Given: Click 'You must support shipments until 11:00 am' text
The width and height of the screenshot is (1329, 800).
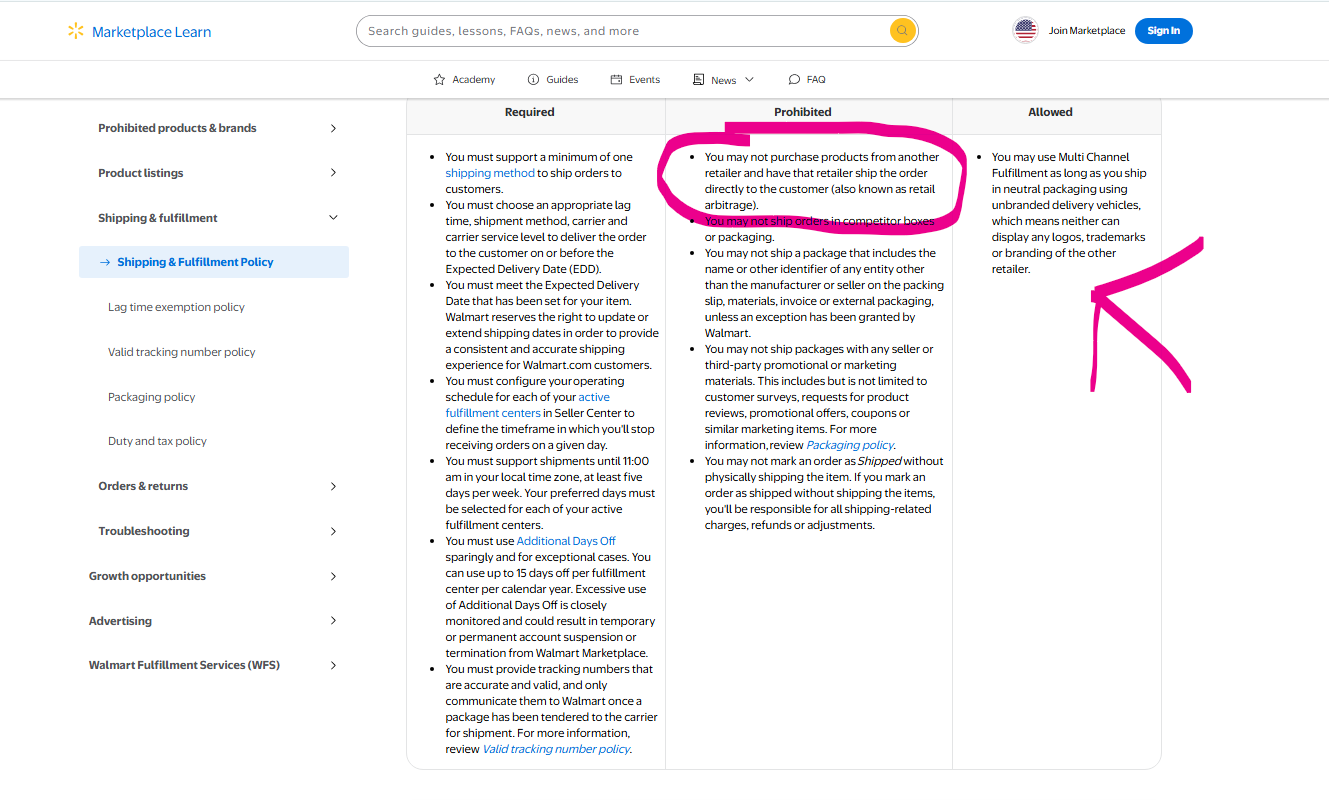Looking at the screenshot, I should pyautogui.click(x=550, y=493).
